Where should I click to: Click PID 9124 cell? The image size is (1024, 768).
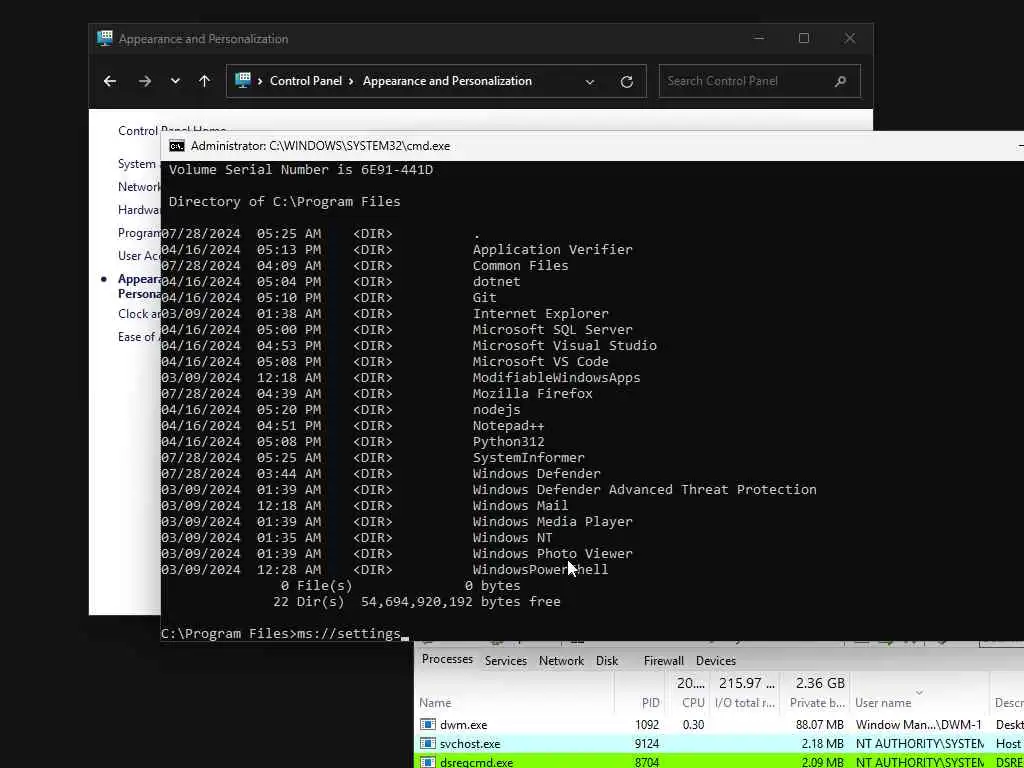[x=647, y=744]
